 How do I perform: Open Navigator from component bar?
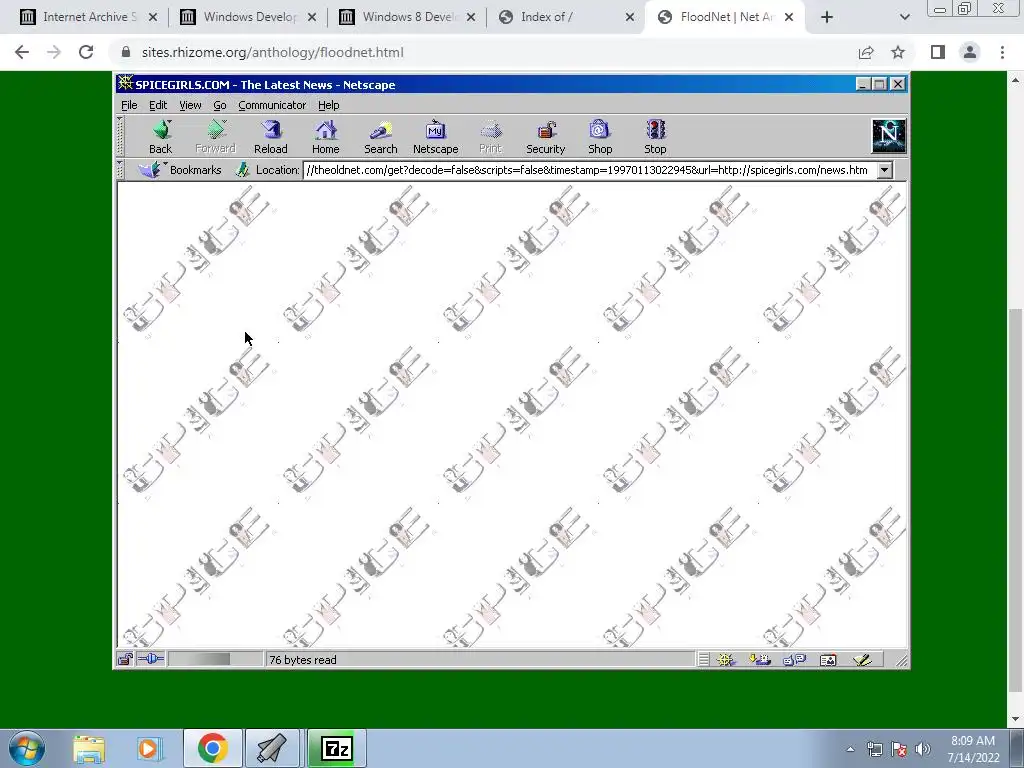(x=726, y=660)
